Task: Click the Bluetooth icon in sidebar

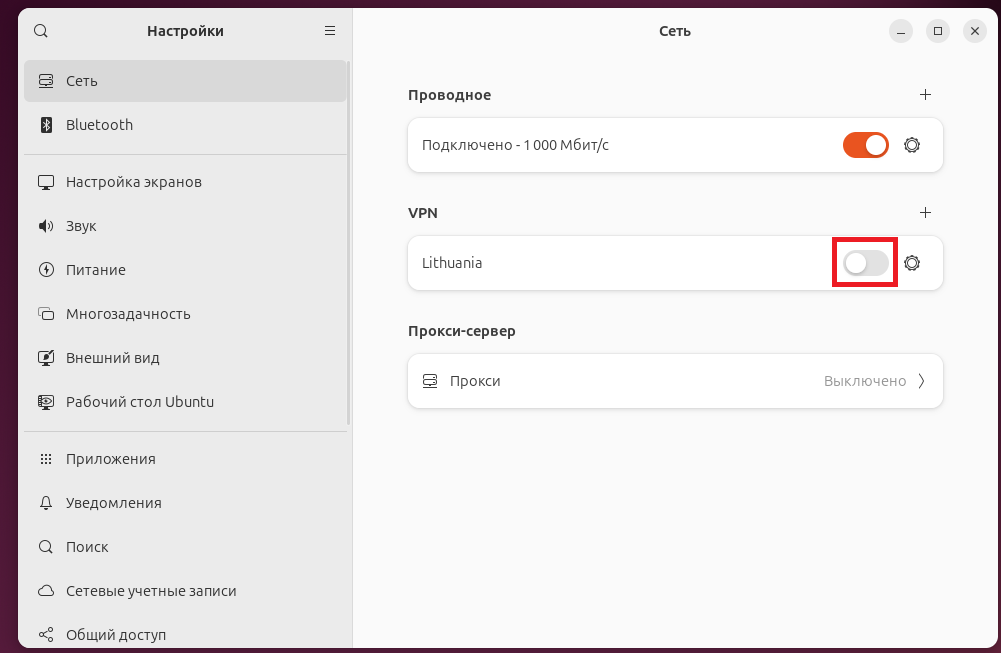Action: (x=46, y=125)
